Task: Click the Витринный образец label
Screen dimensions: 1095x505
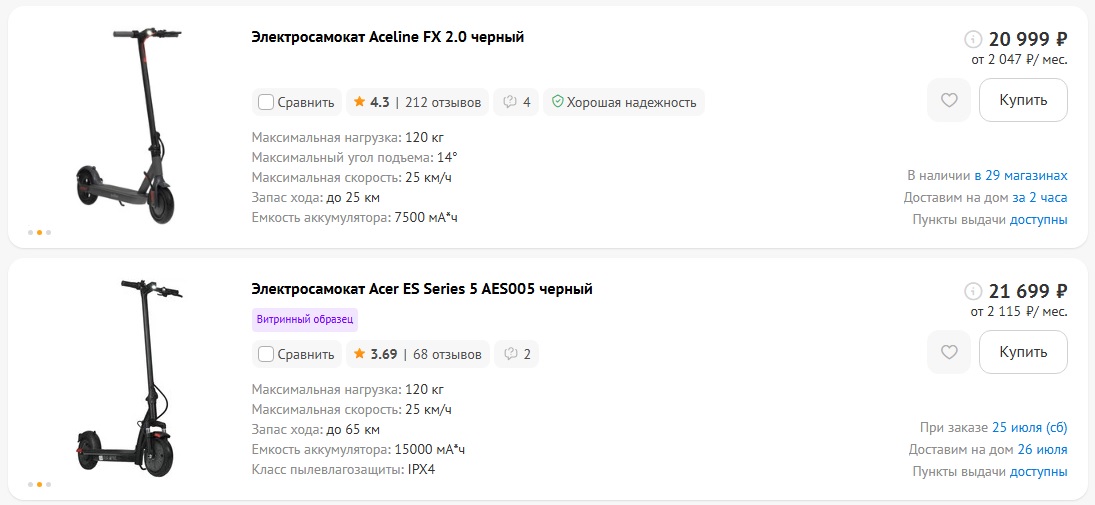Action: 304,320
